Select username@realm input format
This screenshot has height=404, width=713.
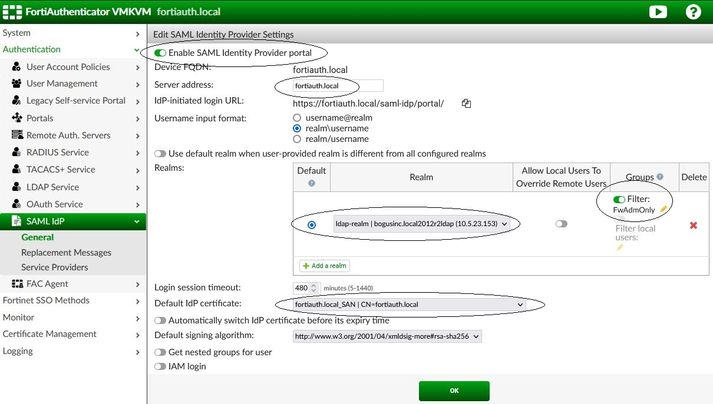point(297,117)
